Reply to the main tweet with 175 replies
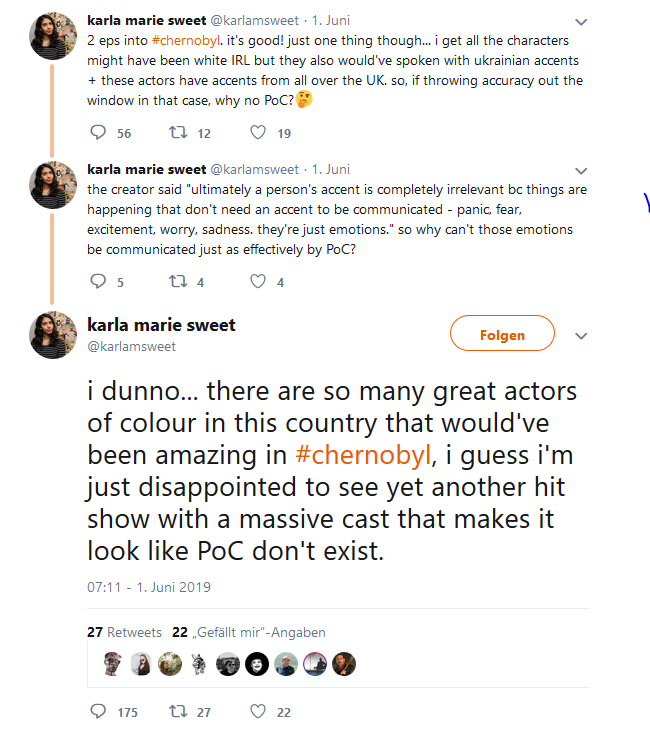 click(x=98, y=712)
